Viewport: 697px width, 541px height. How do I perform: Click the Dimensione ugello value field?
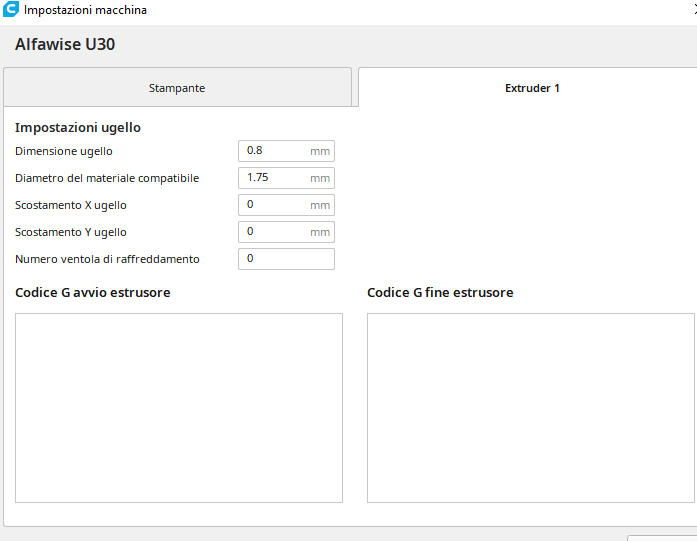pos(275,151)
